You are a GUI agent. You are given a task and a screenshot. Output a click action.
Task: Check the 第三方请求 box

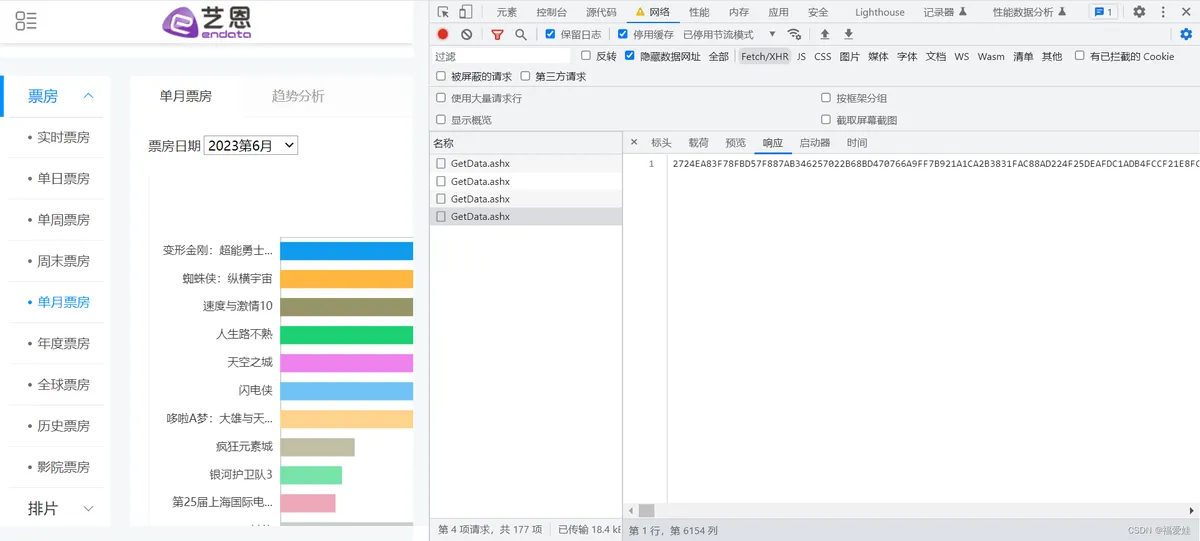click(525, 76)
